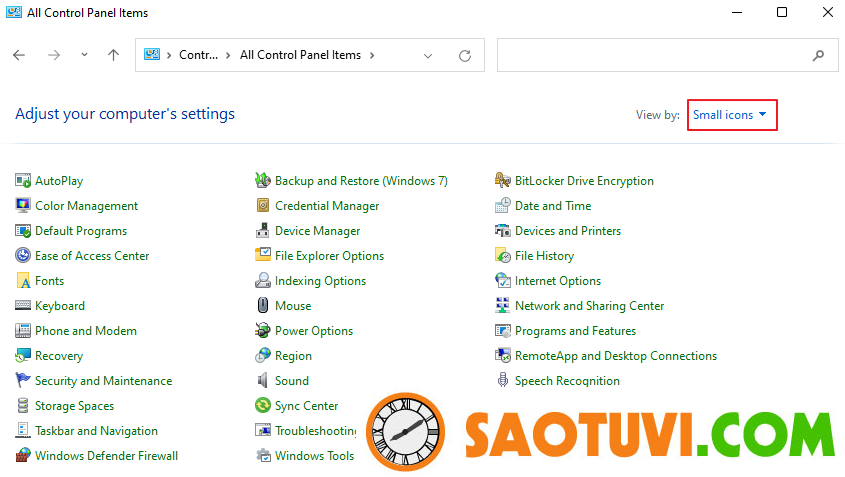Click the Indexing Options icon
This screenshot has width=845, height=477.
262,280
